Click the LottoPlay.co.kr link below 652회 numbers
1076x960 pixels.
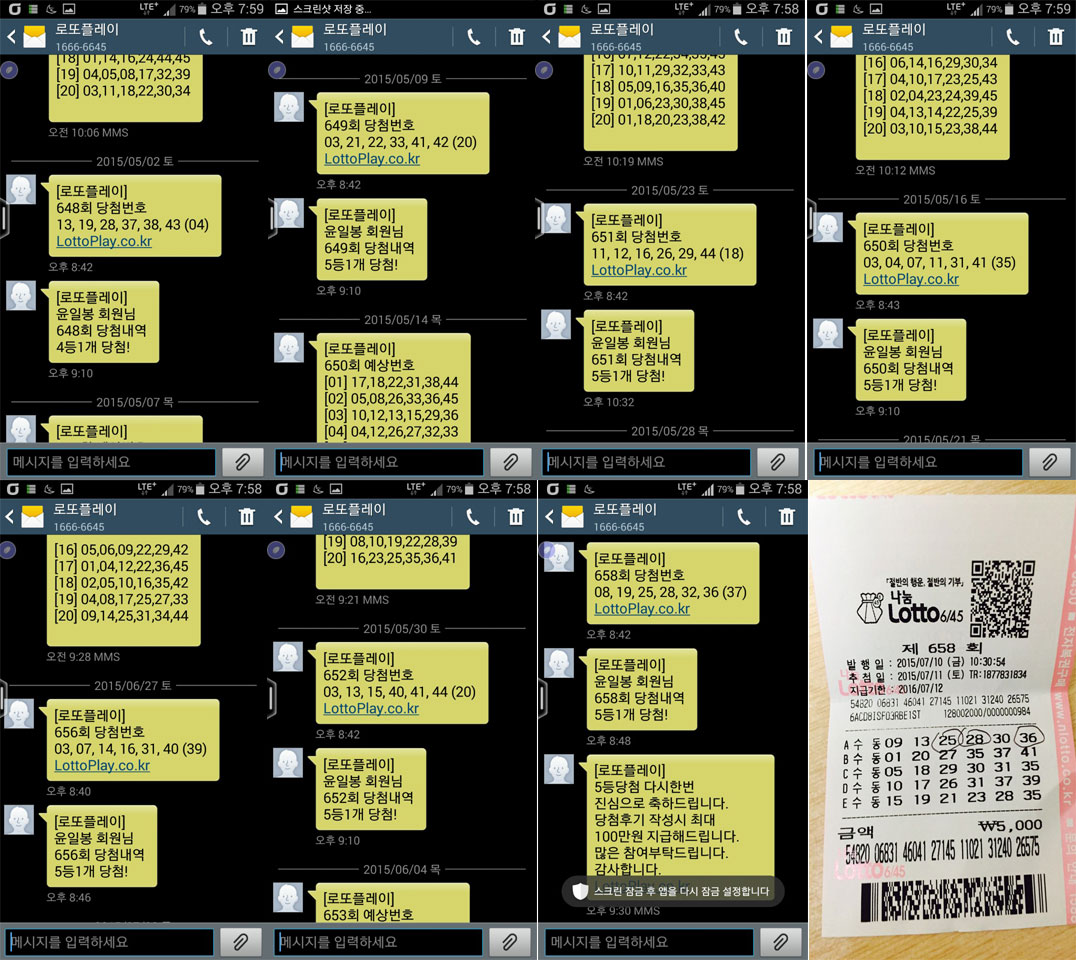pyautogui.click(x=371, y=708)
